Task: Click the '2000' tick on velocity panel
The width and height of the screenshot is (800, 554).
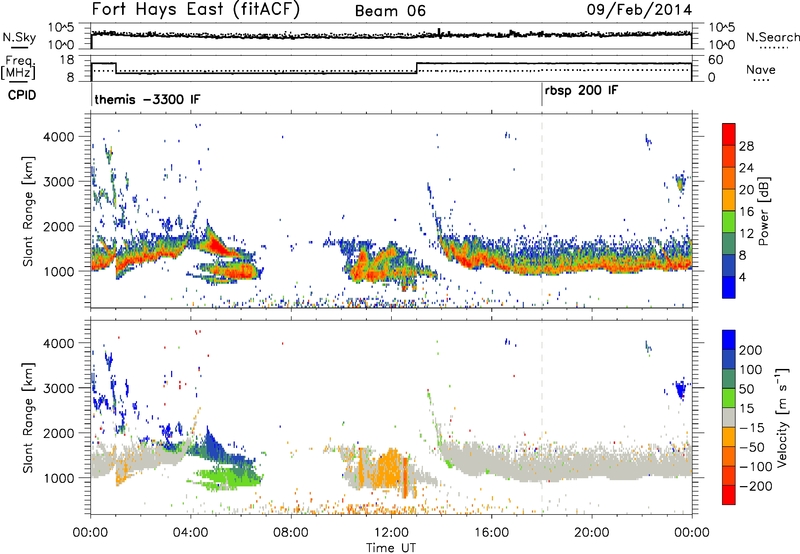Action: pos(59,433)
